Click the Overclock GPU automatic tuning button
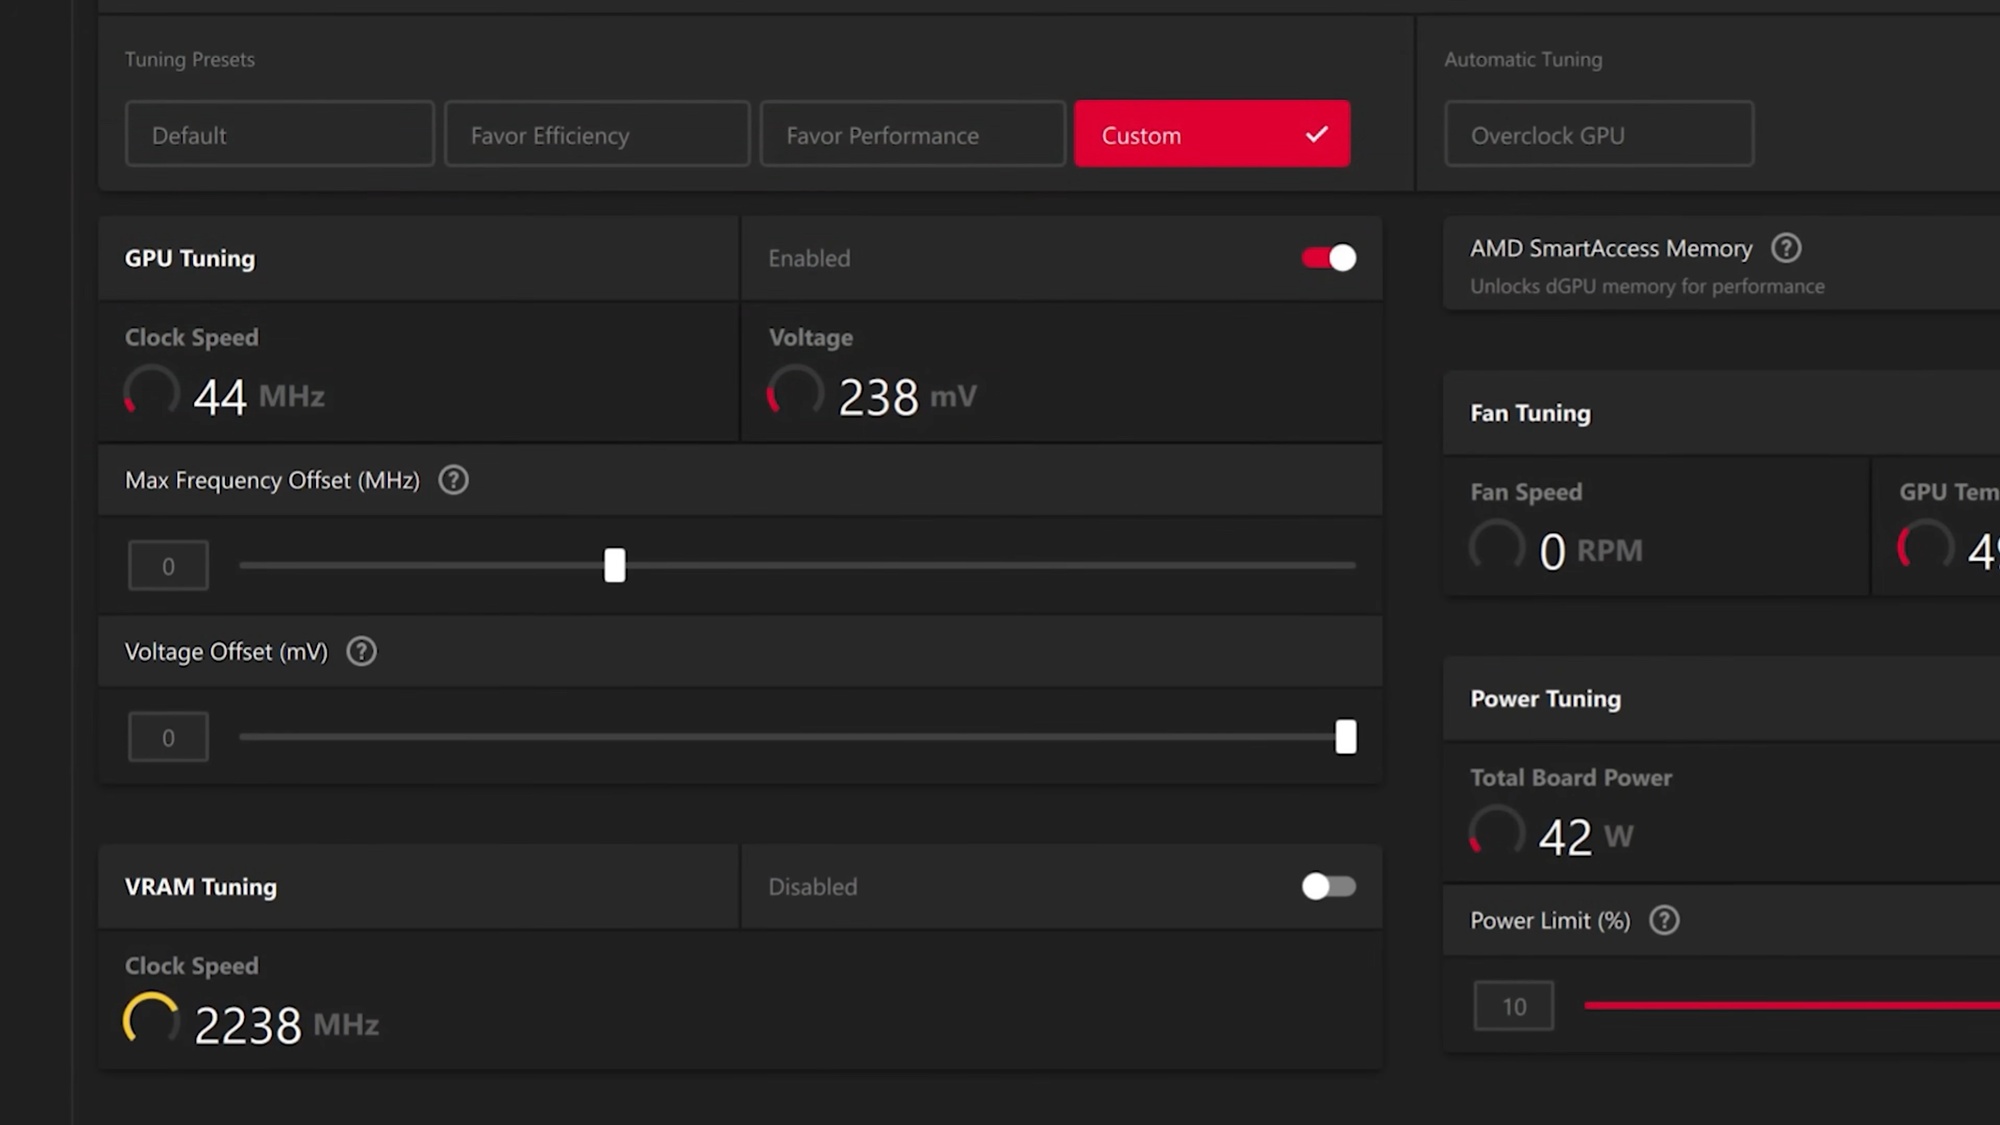Screen dimensions: 2000x1125 (1598, 134)
